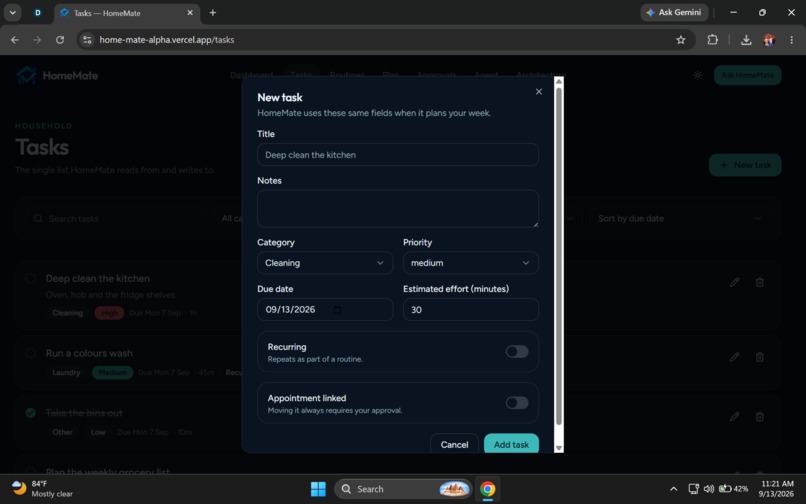Click the browser forward arrow

(x=37, y=40)
